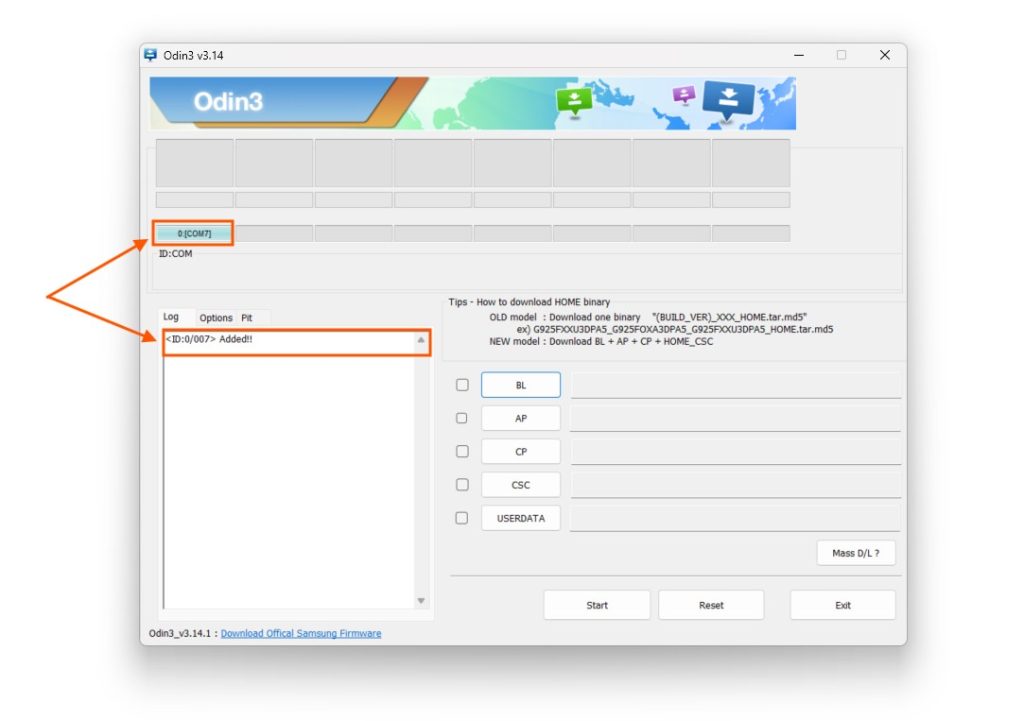Close the Odin3 window
This screenshot has width=1024, height=721.
885,55
